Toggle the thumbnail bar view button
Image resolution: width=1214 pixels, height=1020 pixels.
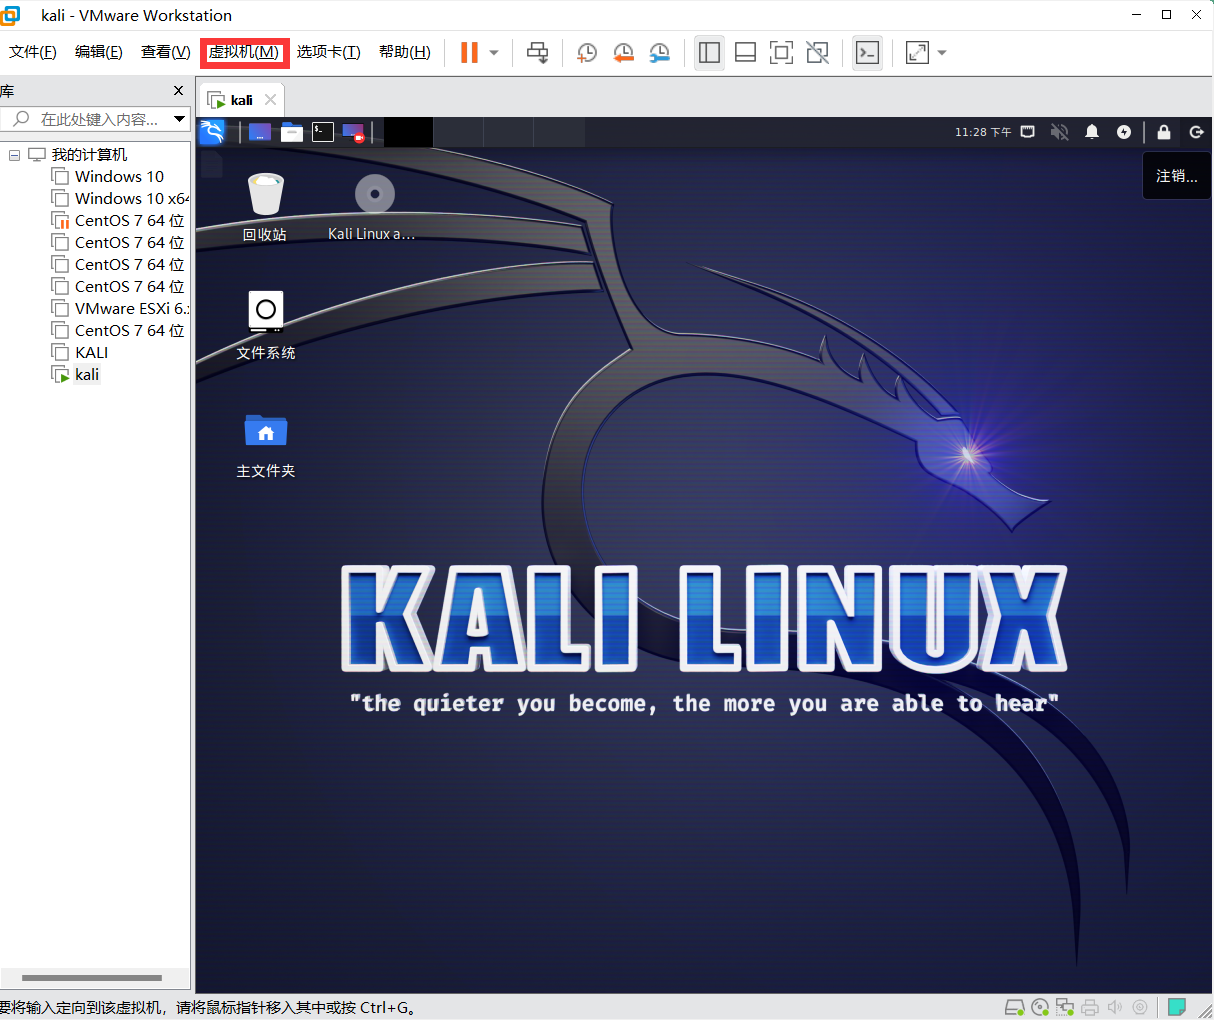coord(745,53)
